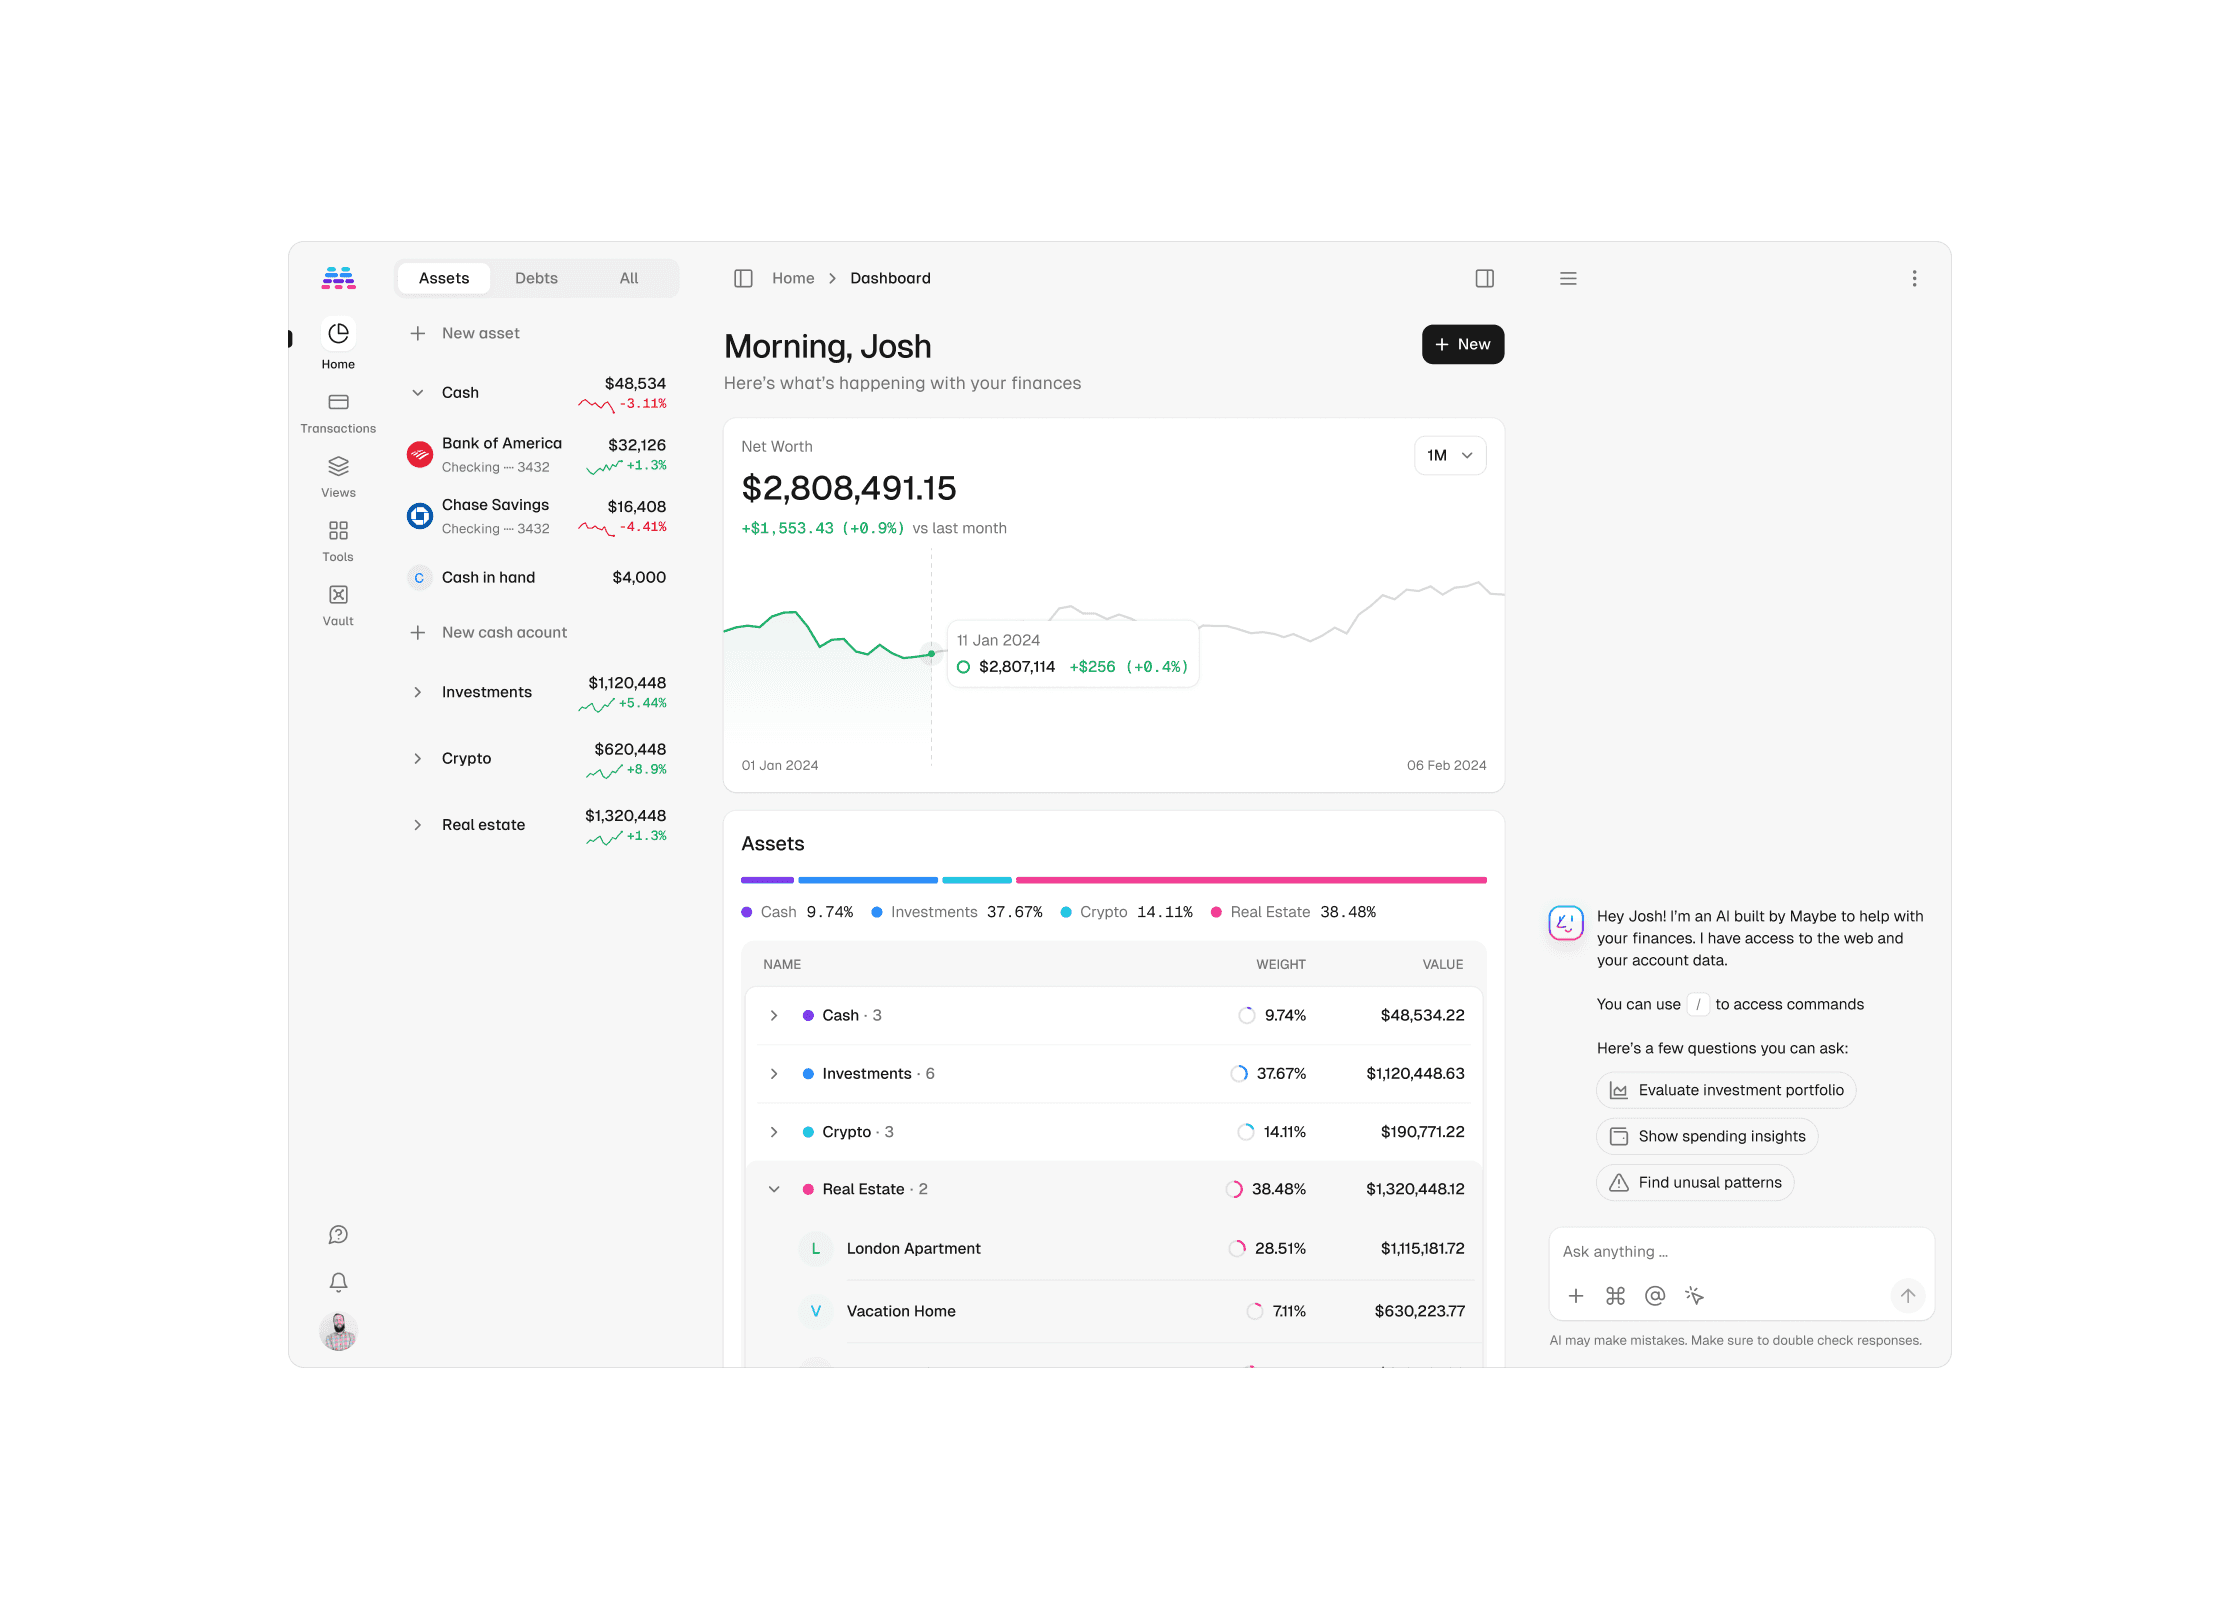Click Evaluate investment portfolio suggestion
2240x1610 pixels.
pyautogui.click(x=1726, y=1090)
